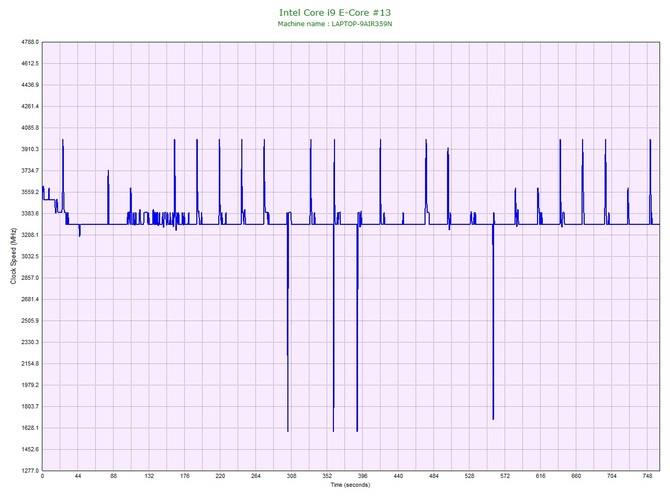Click the 352 x-axis time label
670x502 pixels.
pos(327,476)
